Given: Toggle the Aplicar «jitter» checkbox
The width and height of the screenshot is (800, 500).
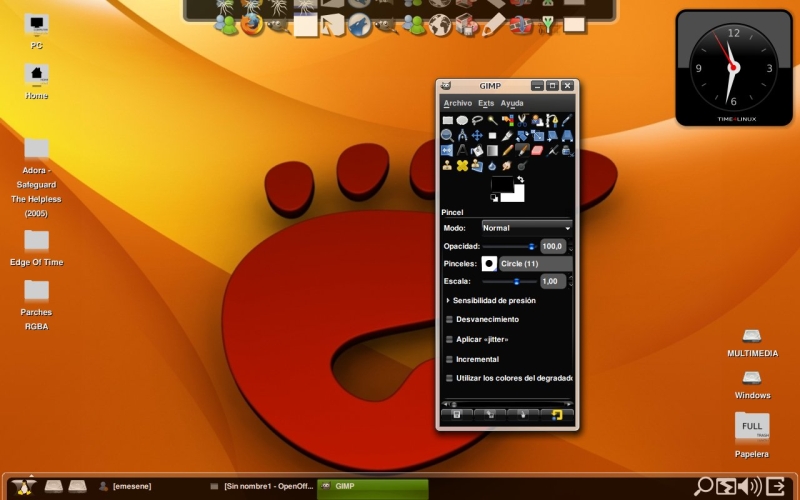Looking at the screenshot, I should tap(449, 339).
